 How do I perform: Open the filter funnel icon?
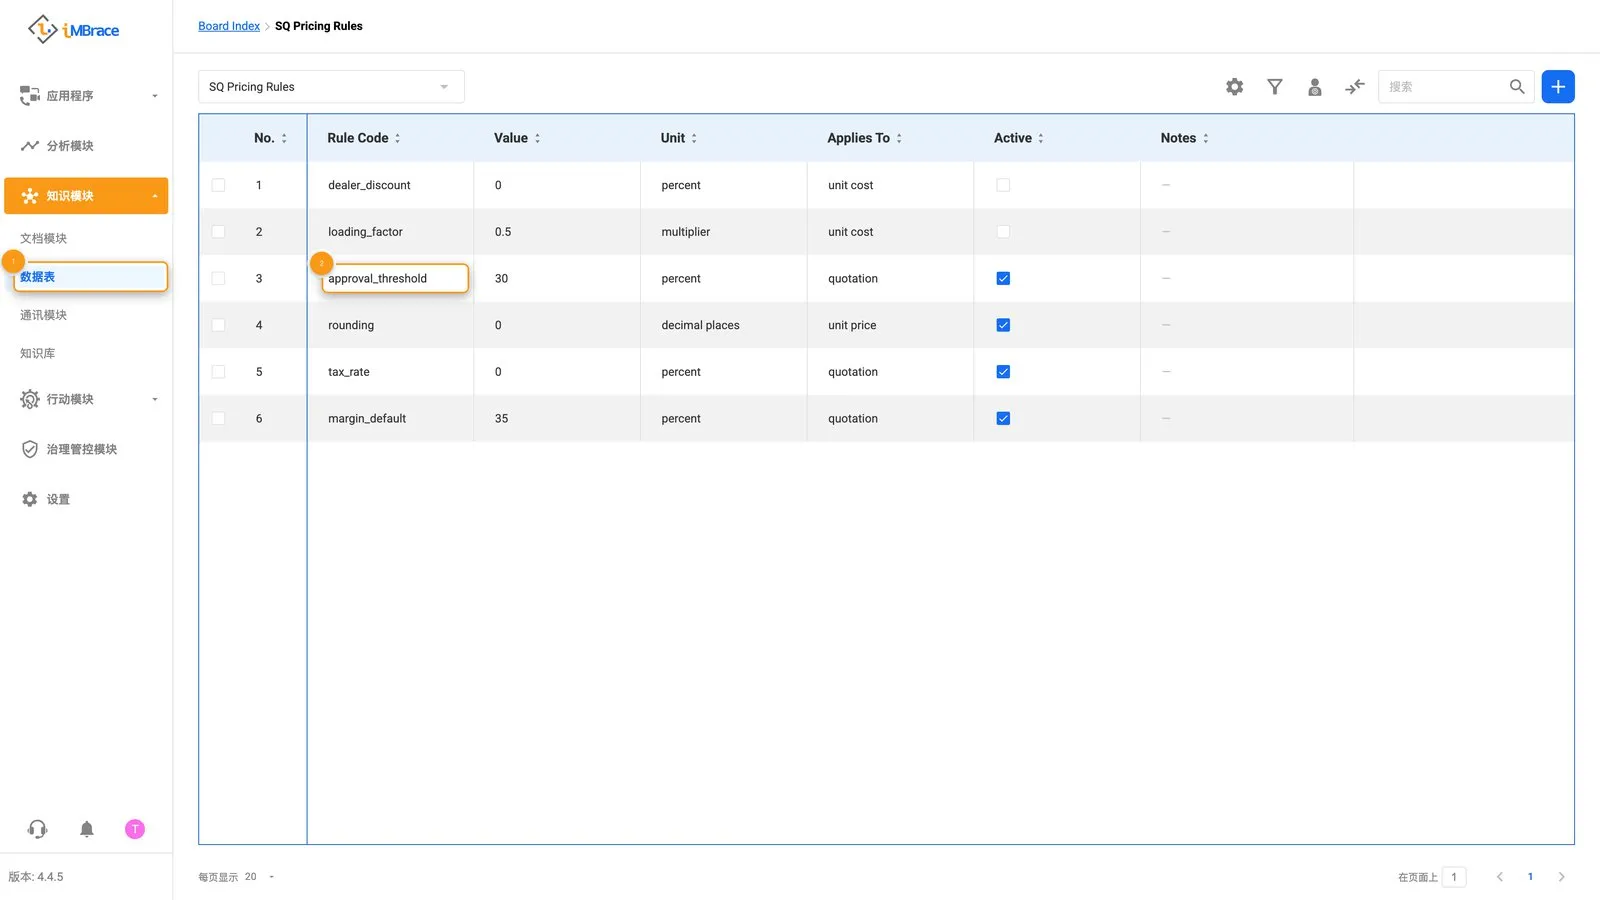1275,87
